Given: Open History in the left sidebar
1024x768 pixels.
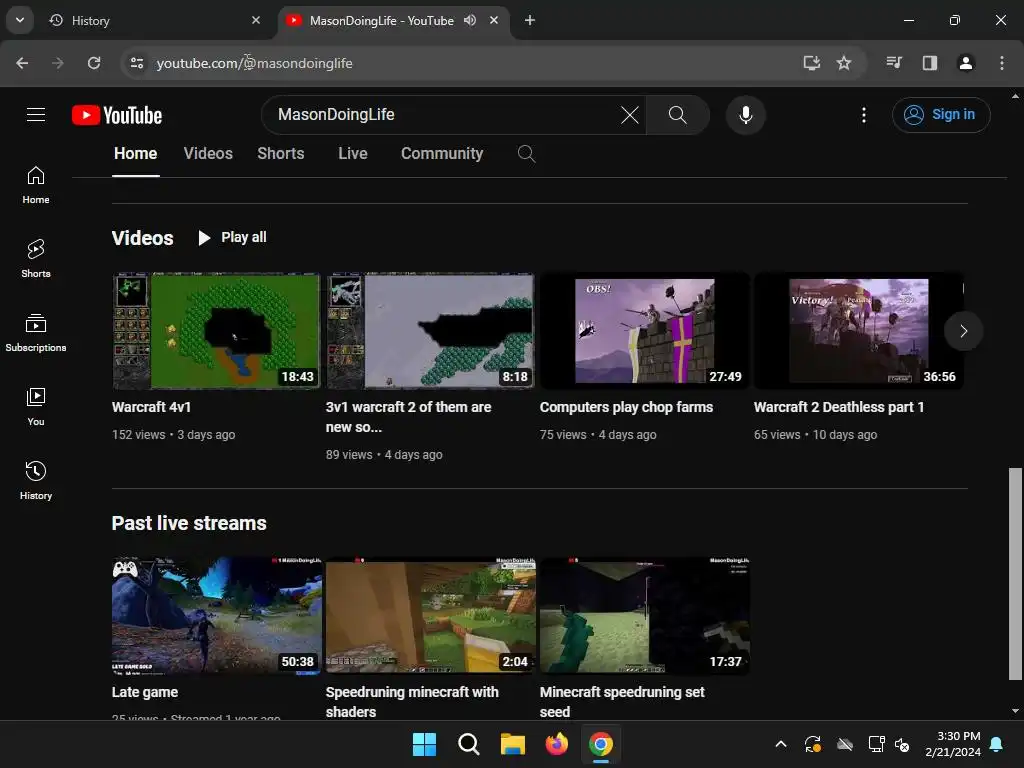Looking at the screenshot, I should point(36,480).
